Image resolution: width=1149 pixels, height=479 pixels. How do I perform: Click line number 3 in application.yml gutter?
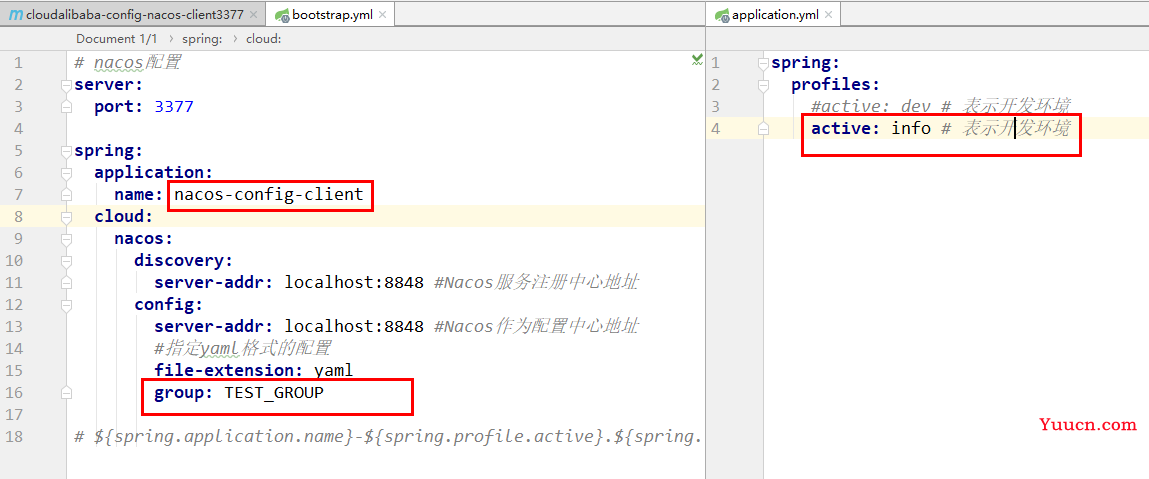point(716,107)
